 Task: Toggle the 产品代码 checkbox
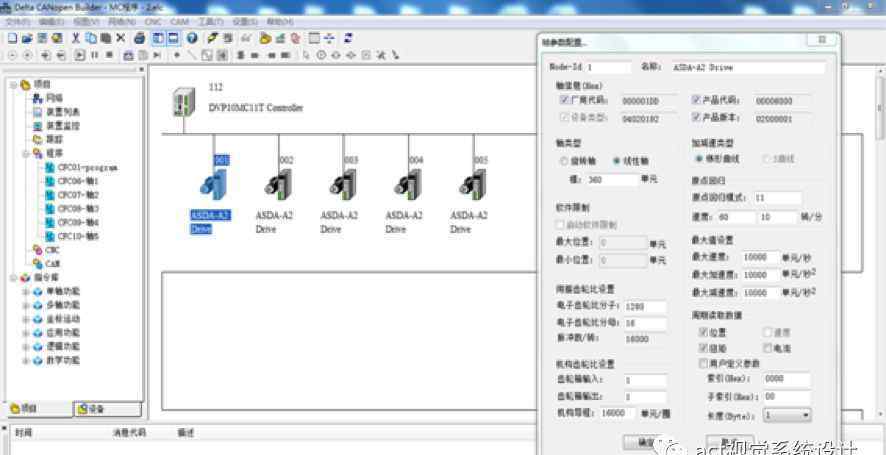696,100
